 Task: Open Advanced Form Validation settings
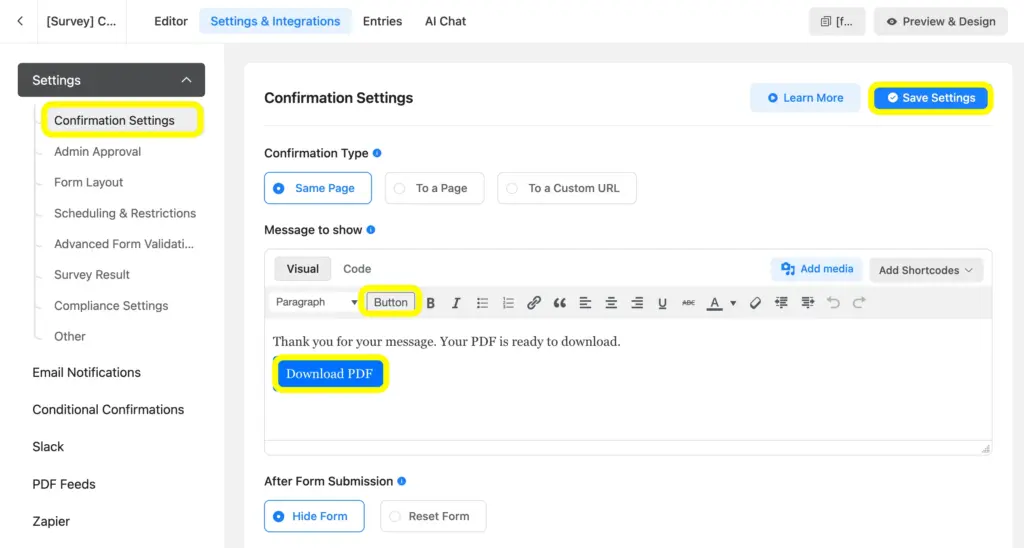click(x=123, y=244)
